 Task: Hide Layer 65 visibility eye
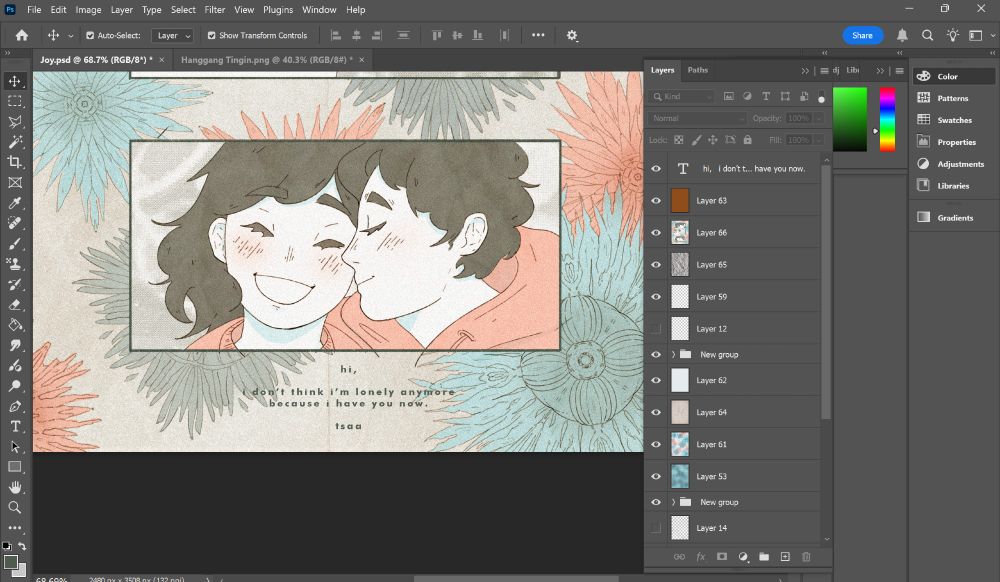[656, 265]
